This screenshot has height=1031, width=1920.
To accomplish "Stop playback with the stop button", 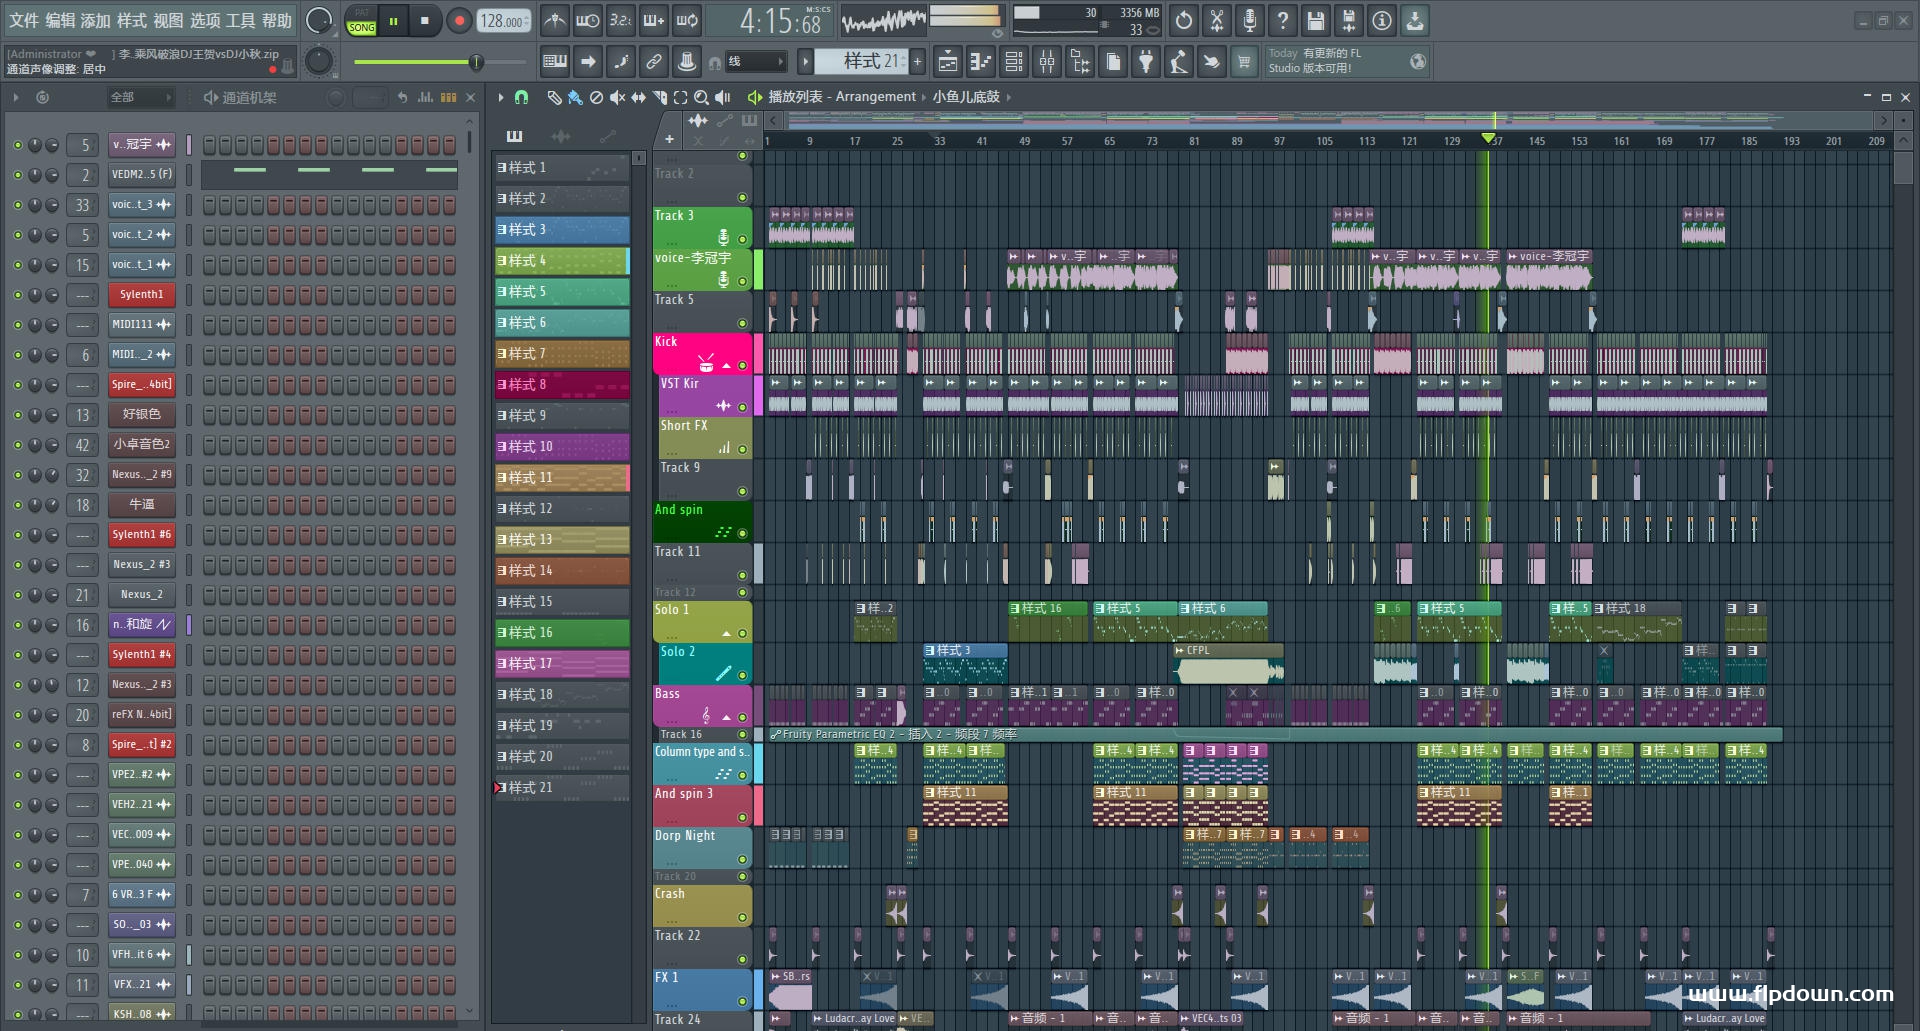I will pyautogui.click(x=425, y=21).
